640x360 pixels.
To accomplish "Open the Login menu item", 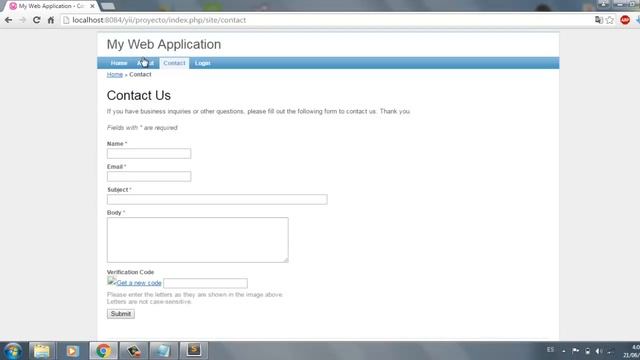I will (x=202, y=63).
